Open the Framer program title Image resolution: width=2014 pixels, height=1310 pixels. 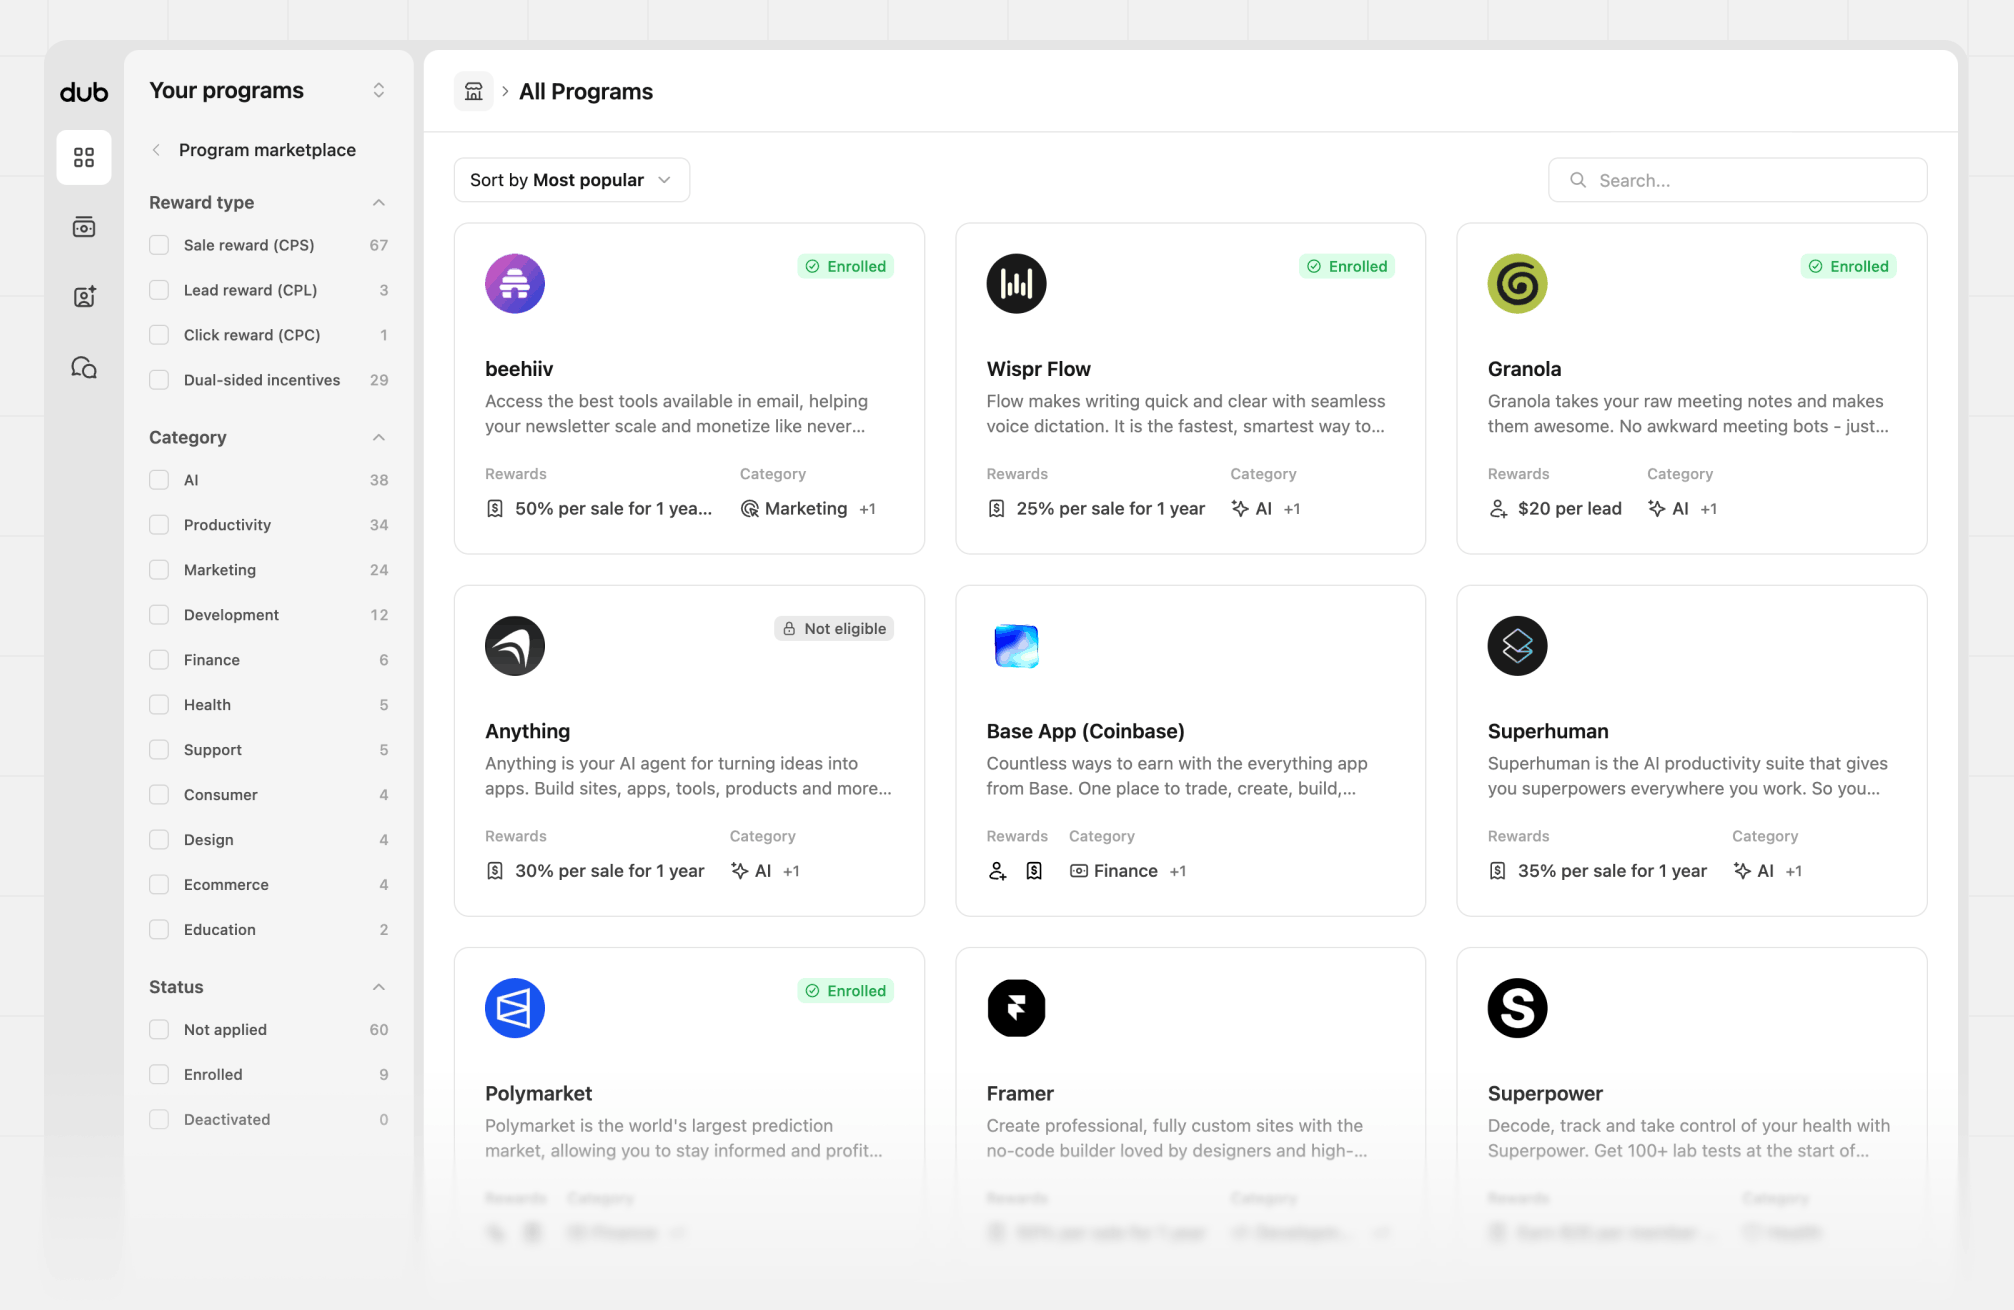[1019, 1093]
